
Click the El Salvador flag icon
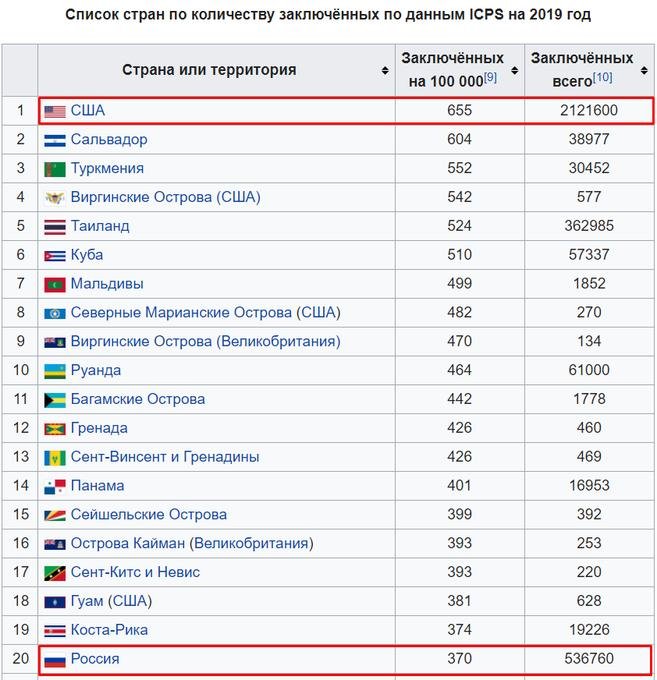coord(55,140)
